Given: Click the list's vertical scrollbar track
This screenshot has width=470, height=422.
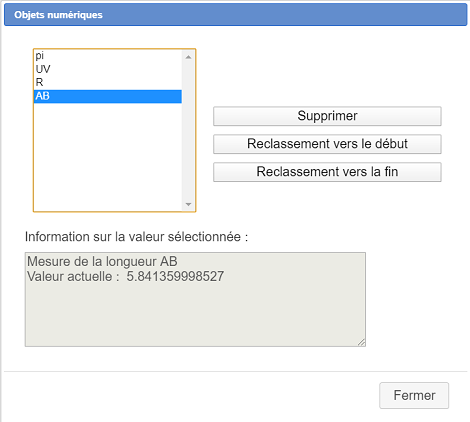Looking at the screenshot, I should (188, 131).
